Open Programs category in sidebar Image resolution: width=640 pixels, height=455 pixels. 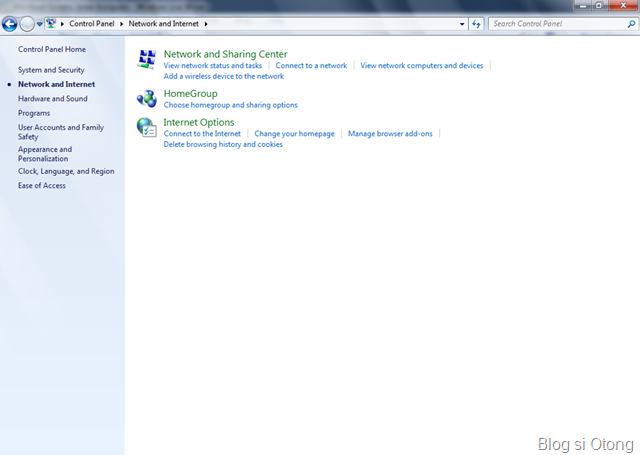pos(34,113)
